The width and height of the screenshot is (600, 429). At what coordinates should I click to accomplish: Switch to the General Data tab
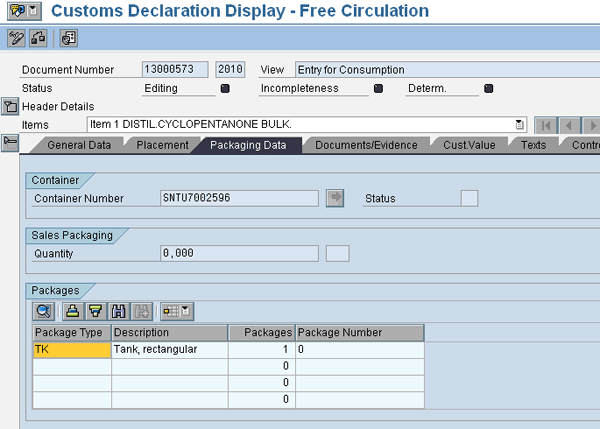coord(78,145)
